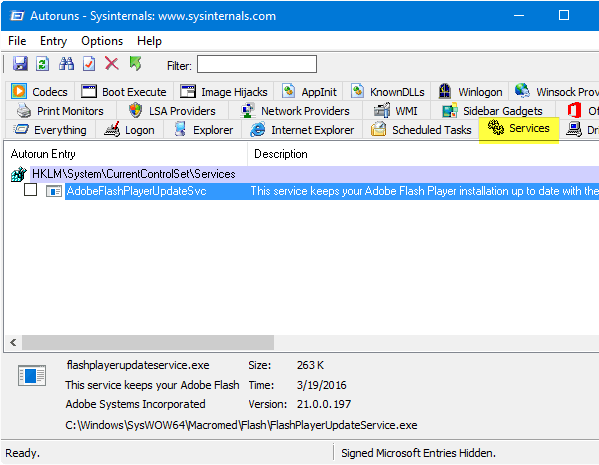Switch to the Boot Execute tab
The image size is (599, 465).
coord(124,92)
